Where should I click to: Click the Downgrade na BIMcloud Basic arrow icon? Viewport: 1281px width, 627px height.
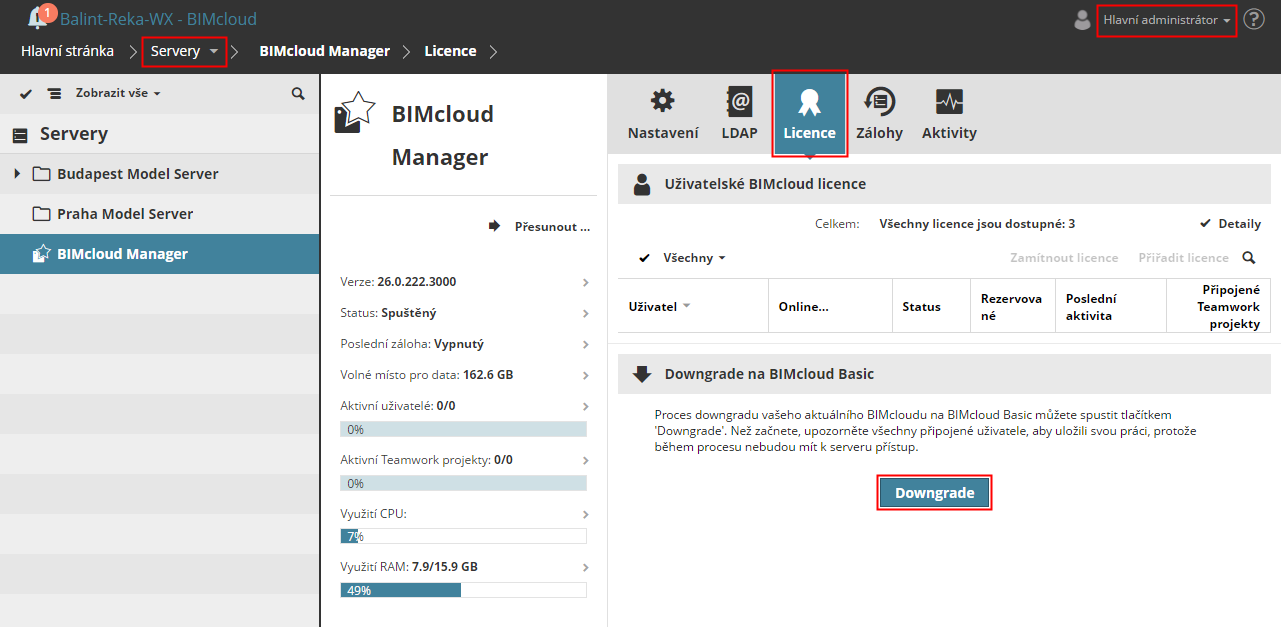tap(642, 375)
